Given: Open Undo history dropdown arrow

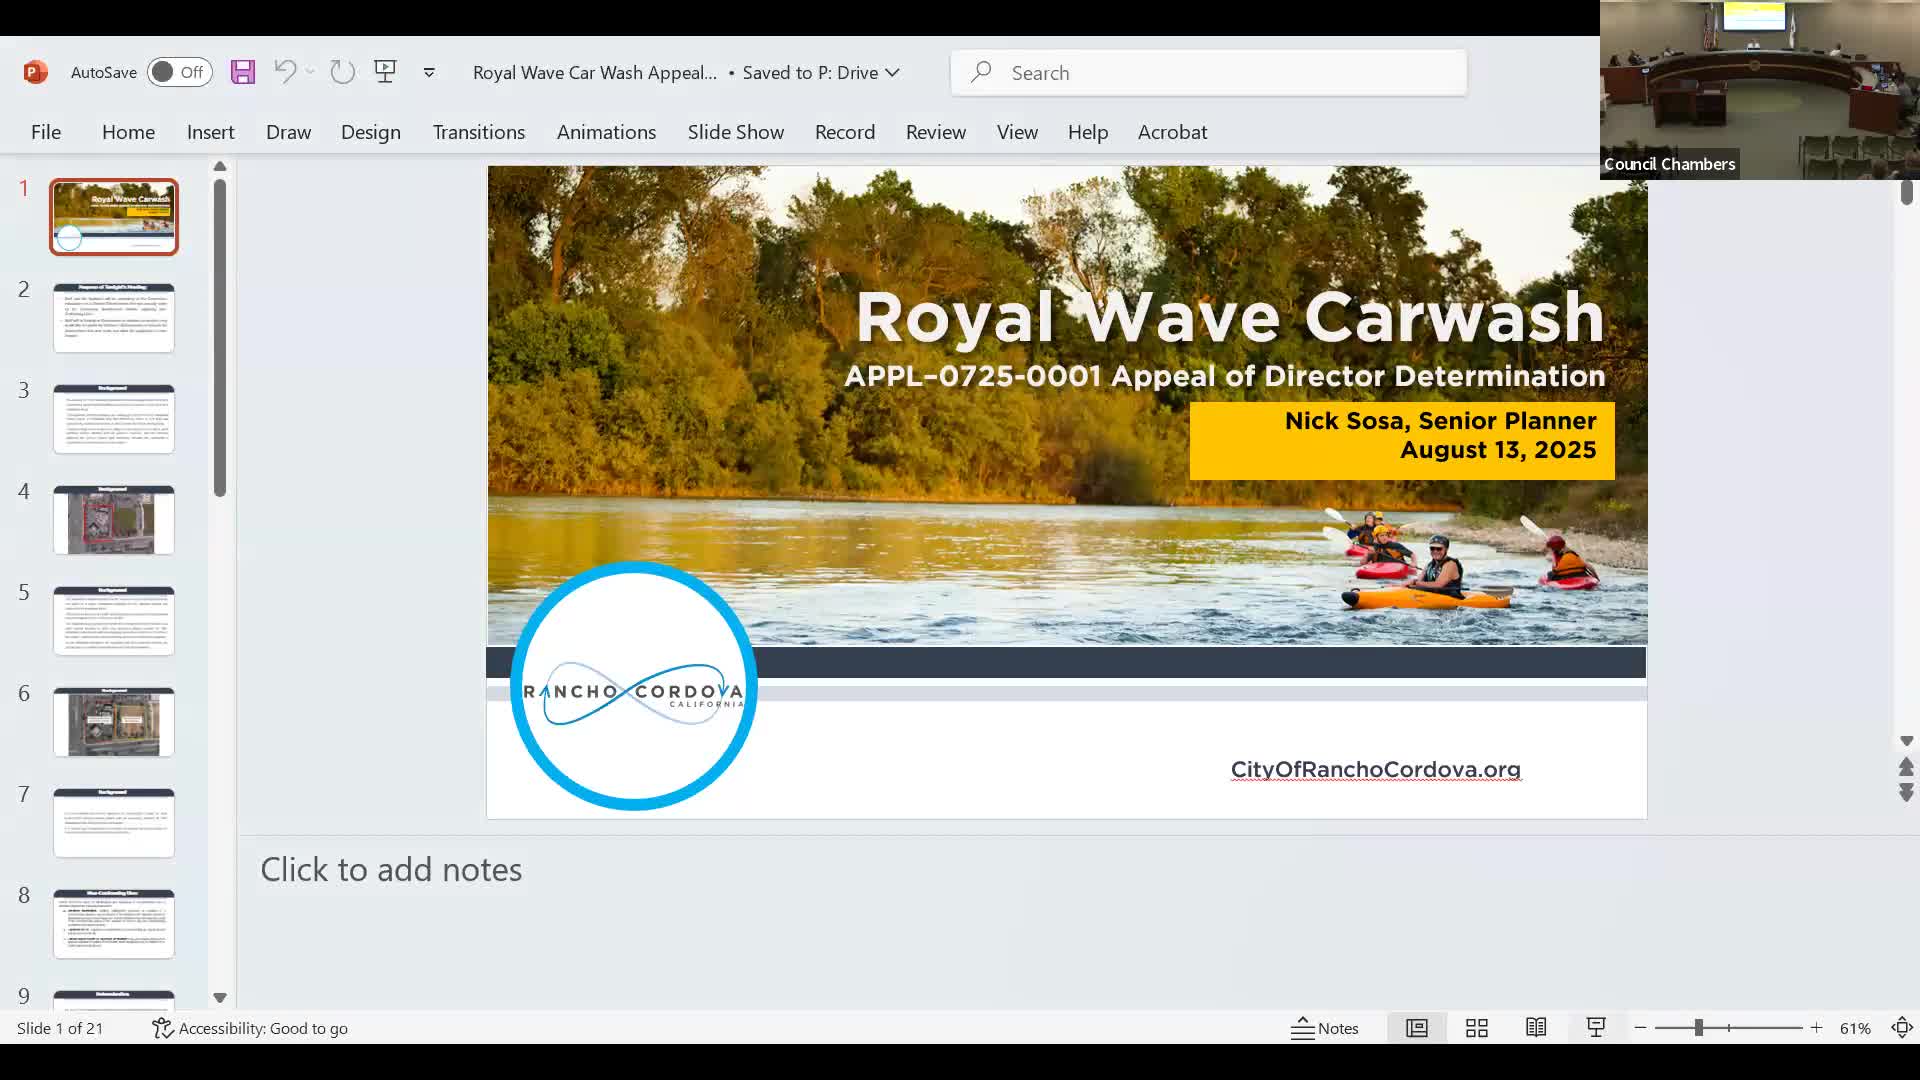Looking at the screenshot, I should [310, 72].
